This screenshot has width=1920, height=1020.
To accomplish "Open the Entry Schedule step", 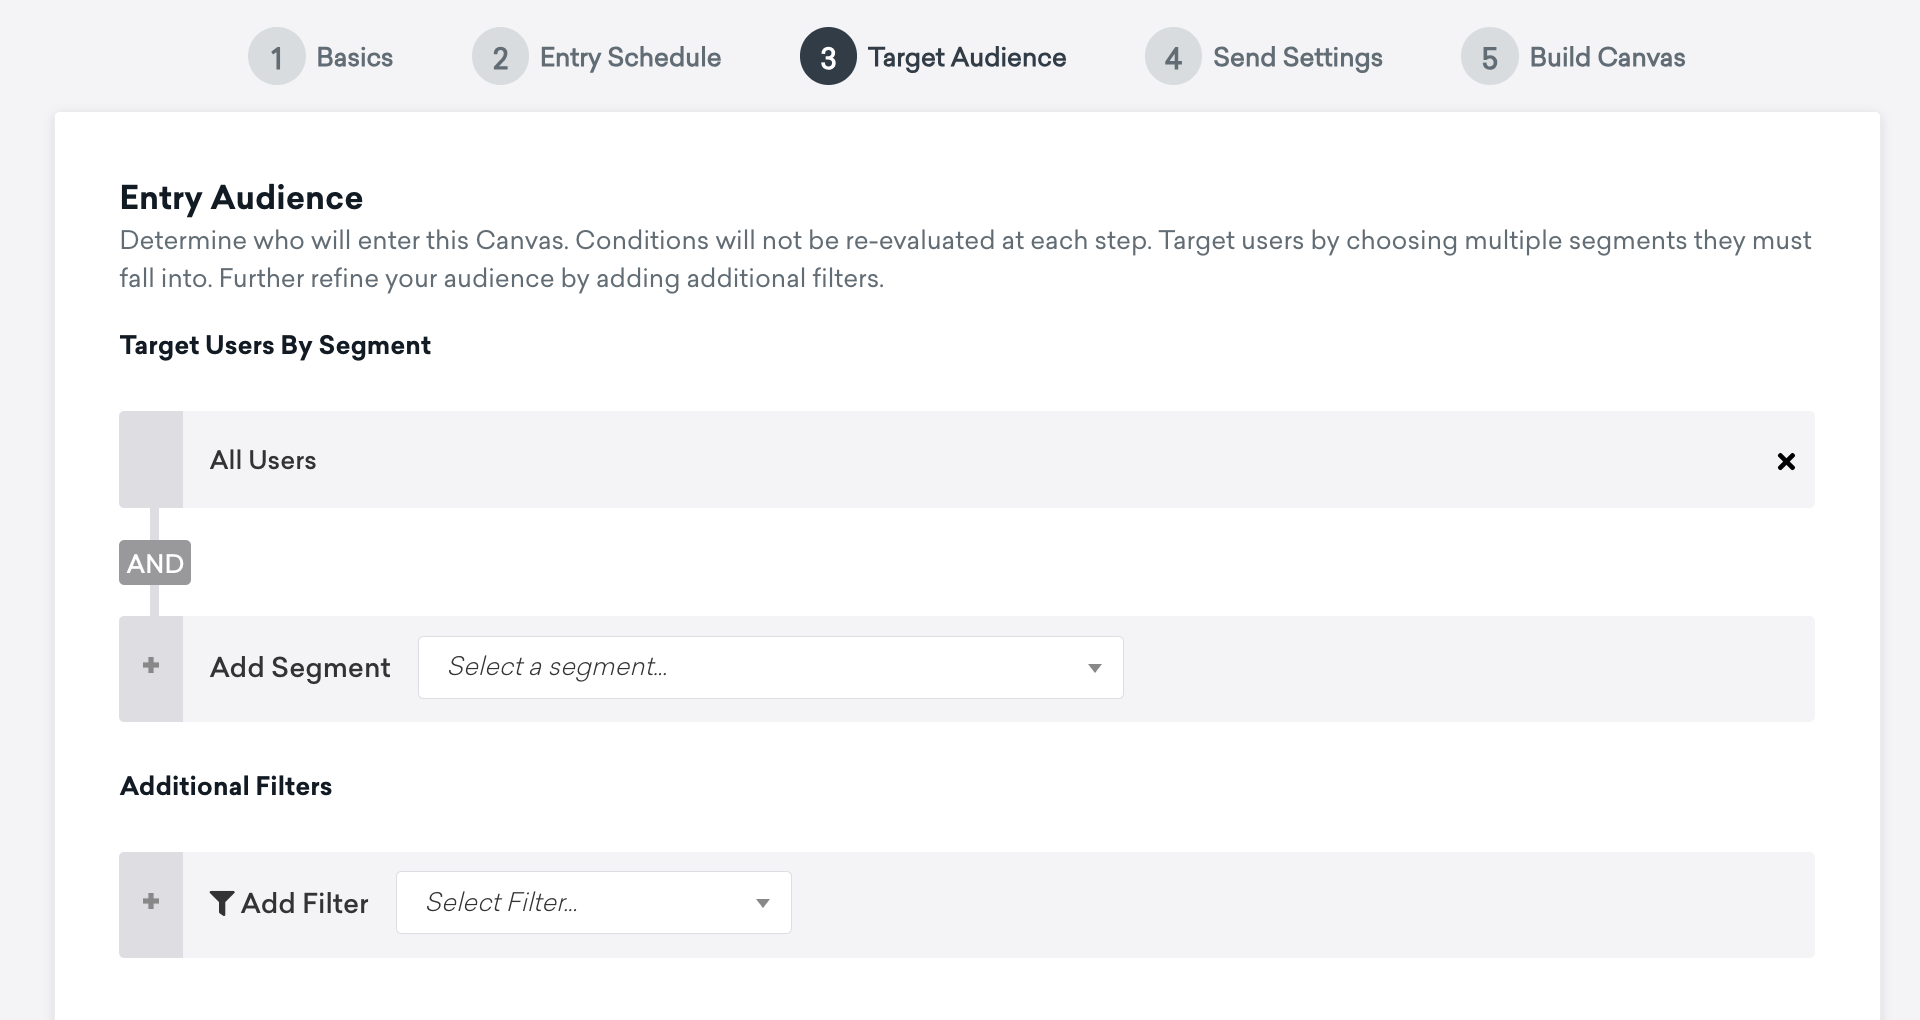I will coord(596,57).
